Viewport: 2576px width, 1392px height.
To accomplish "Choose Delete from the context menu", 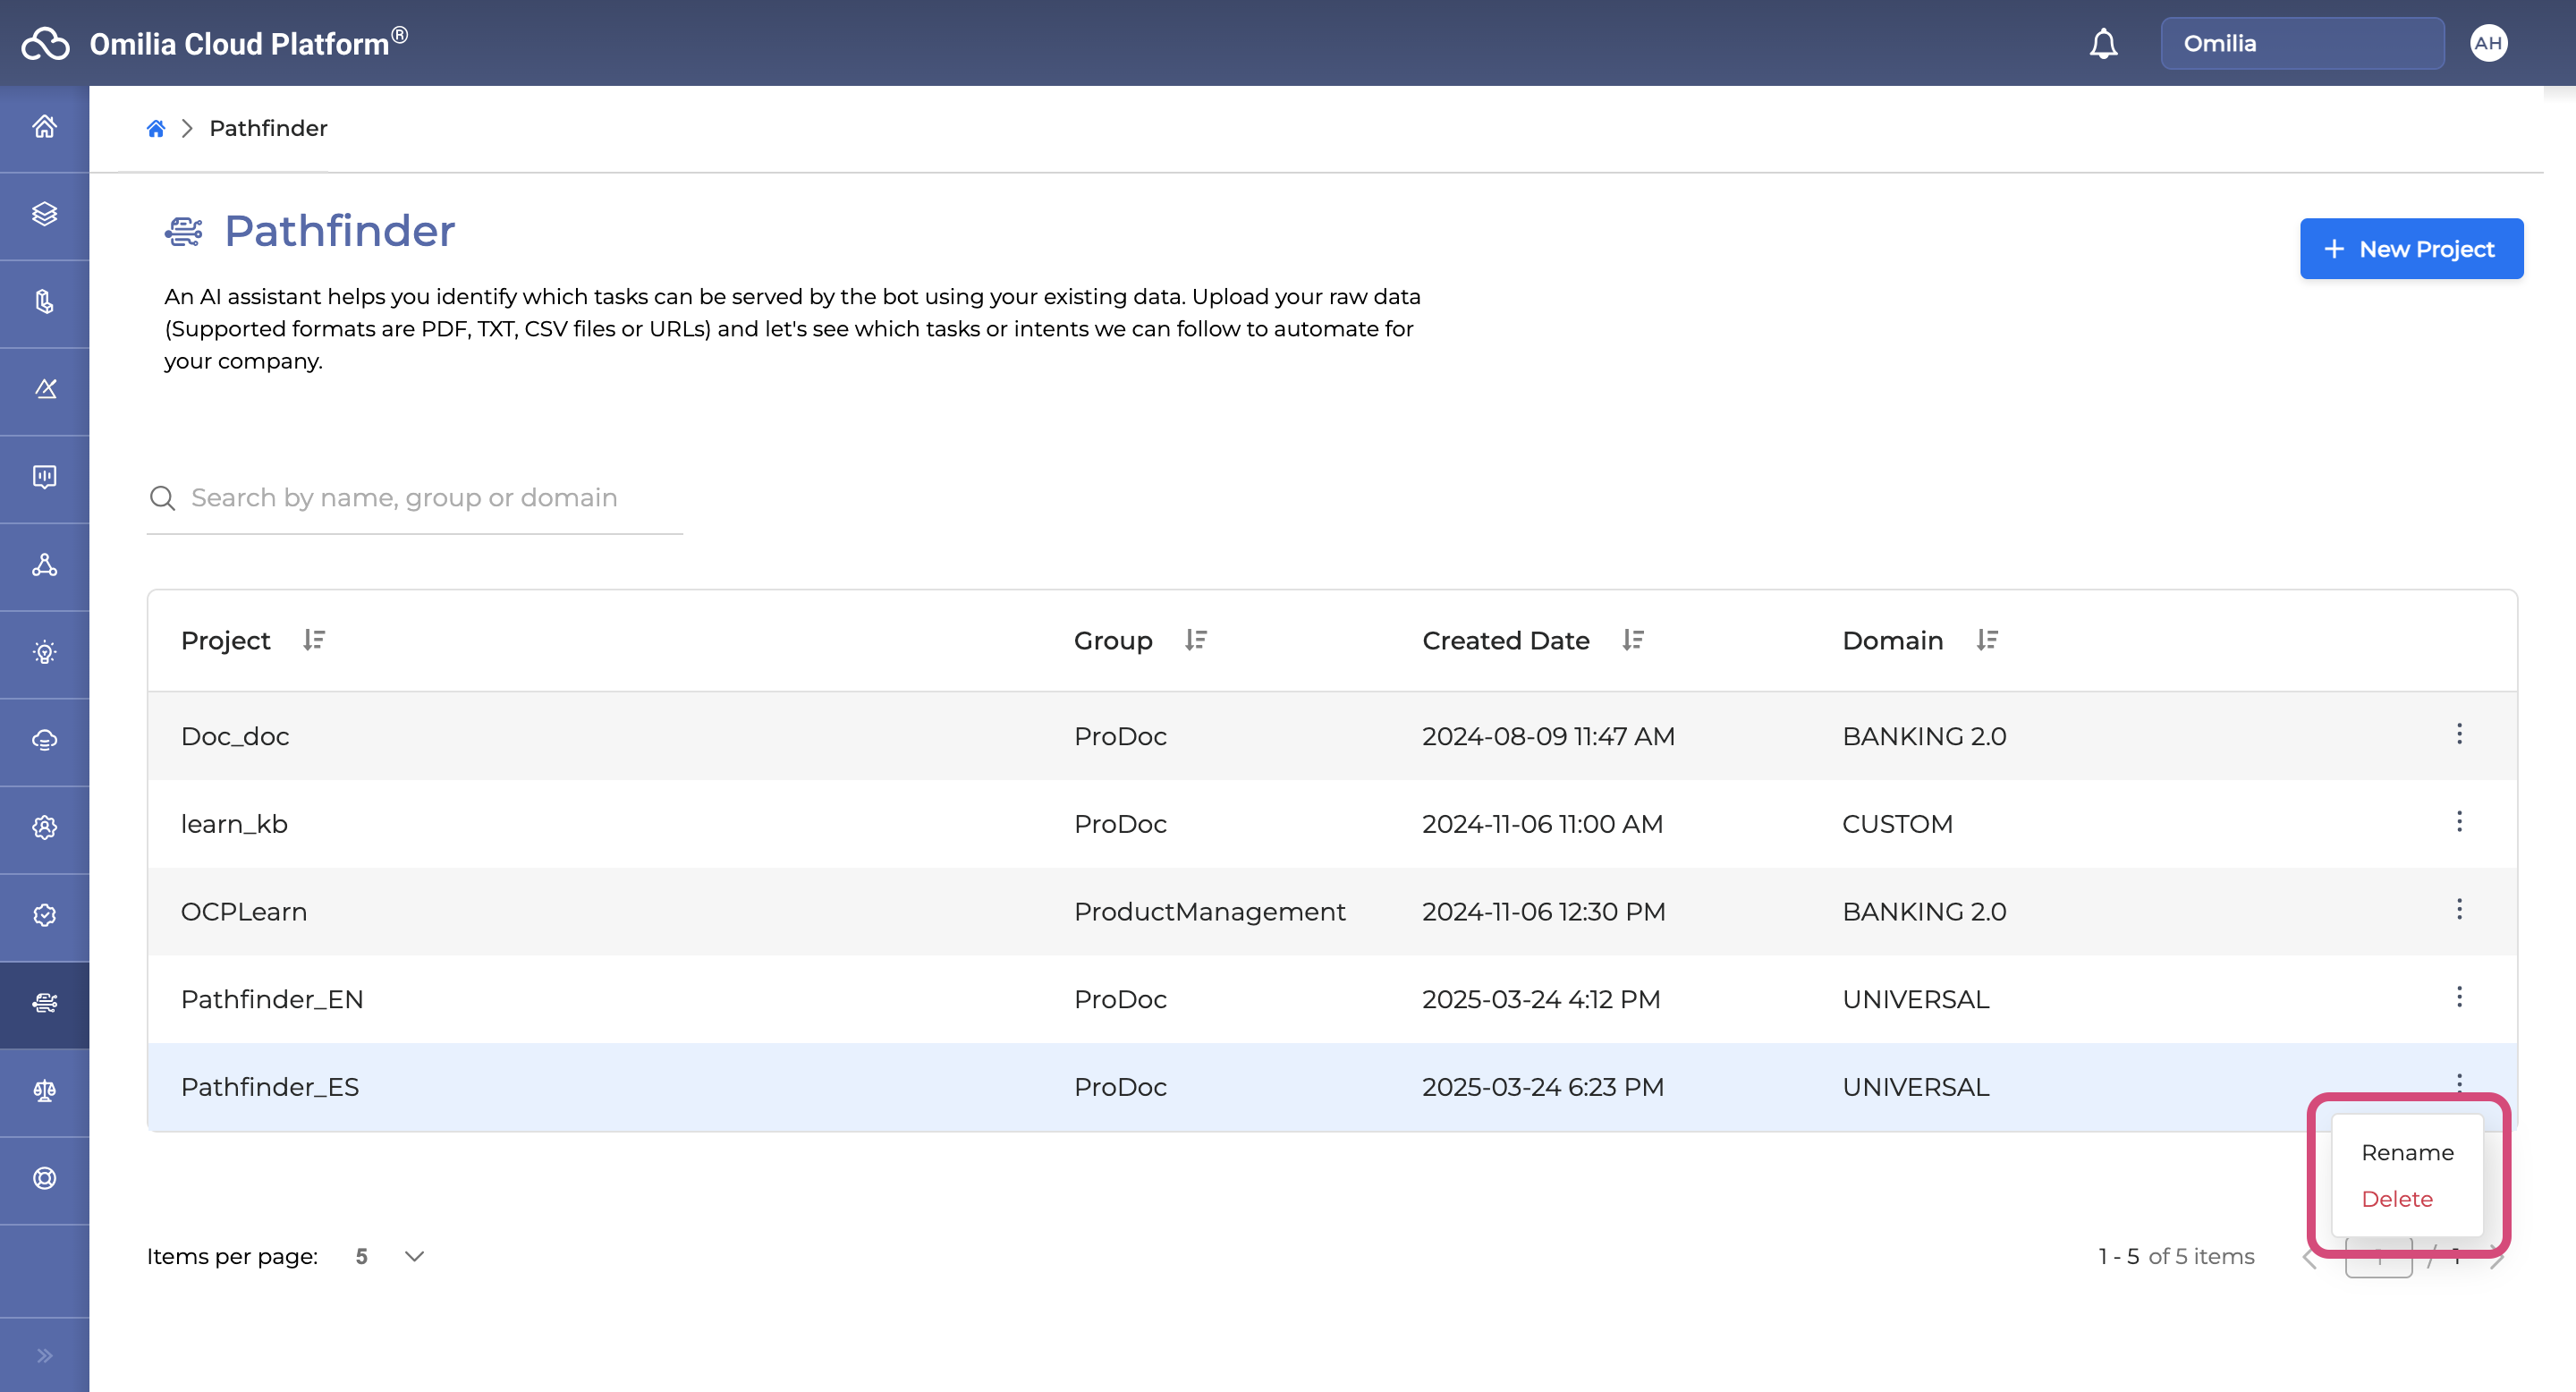I will (x=2396, y=1198).
